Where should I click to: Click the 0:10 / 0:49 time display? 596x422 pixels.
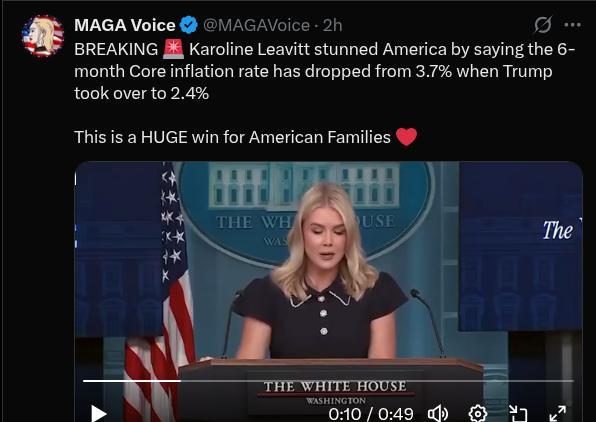[x=371, y=414]
